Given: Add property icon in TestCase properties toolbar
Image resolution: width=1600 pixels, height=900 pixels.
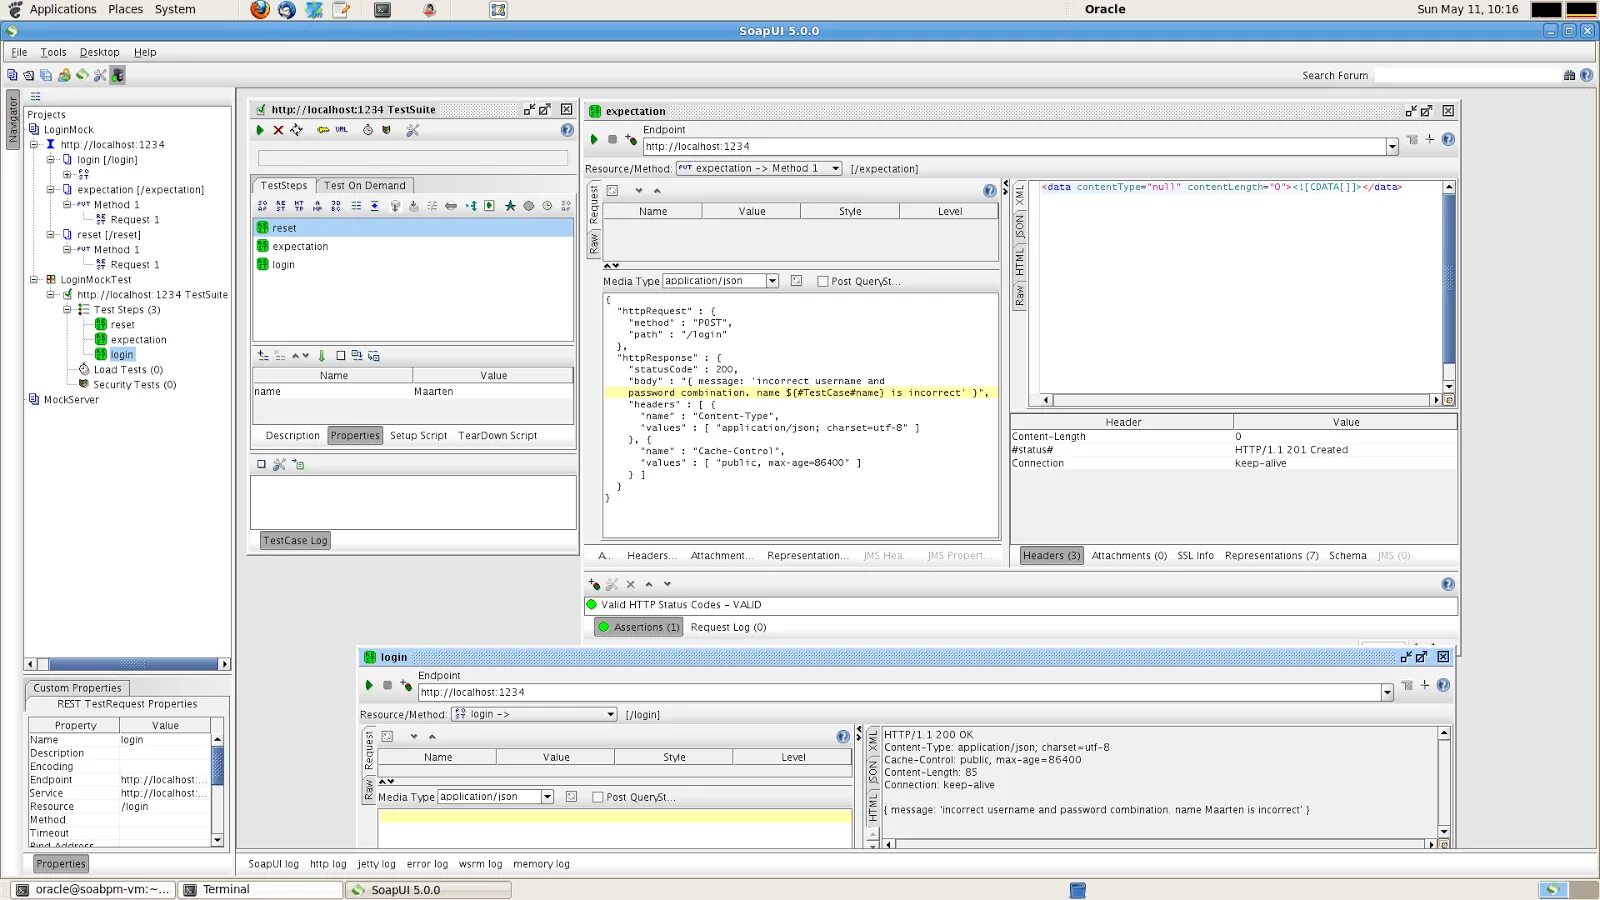Looking at the screenshot, I should click(x=263, y=356).
